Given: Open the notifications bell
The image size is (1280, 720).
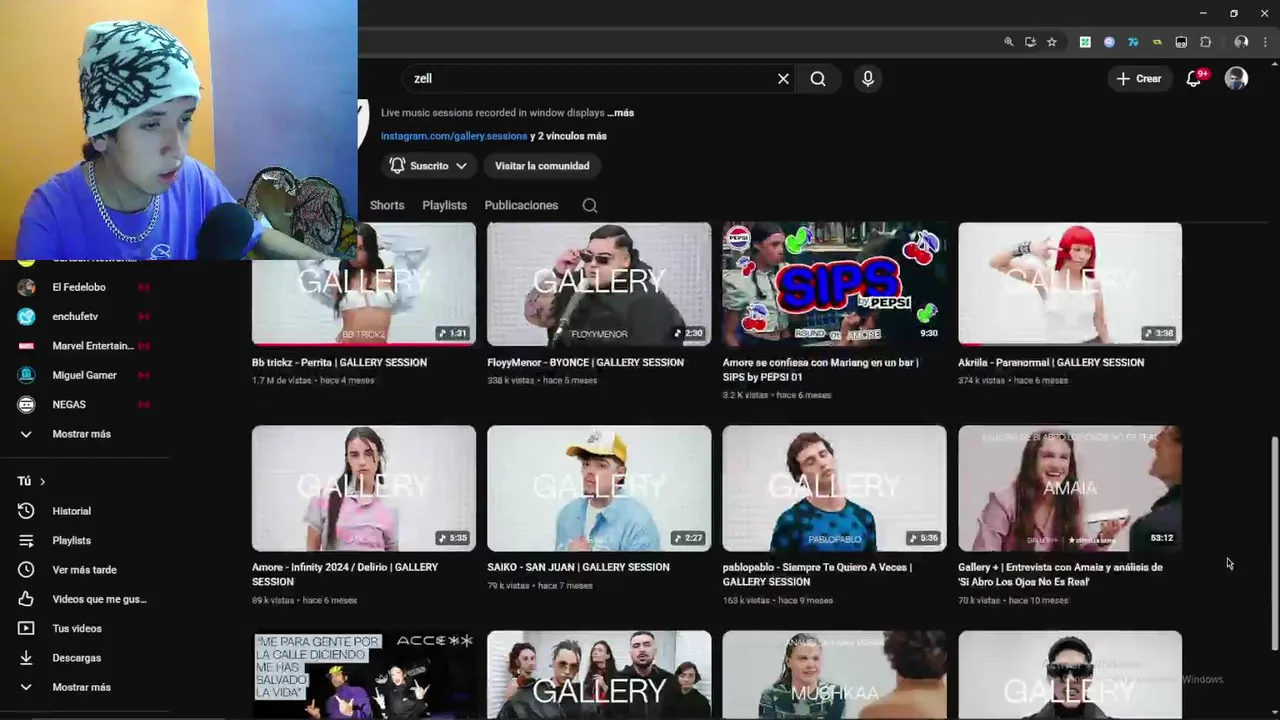Looking at the screenshot, I should pyautogui.click(x=1193, y=79).
